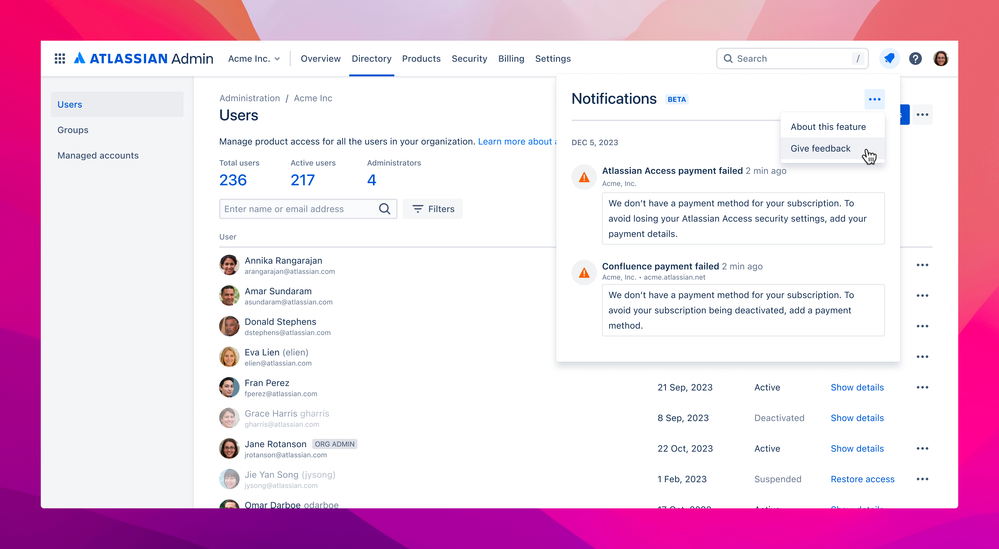Viewport: 999px width, 549px height.
Task: Go to the Overview tab
Action: tap(320, 59)
